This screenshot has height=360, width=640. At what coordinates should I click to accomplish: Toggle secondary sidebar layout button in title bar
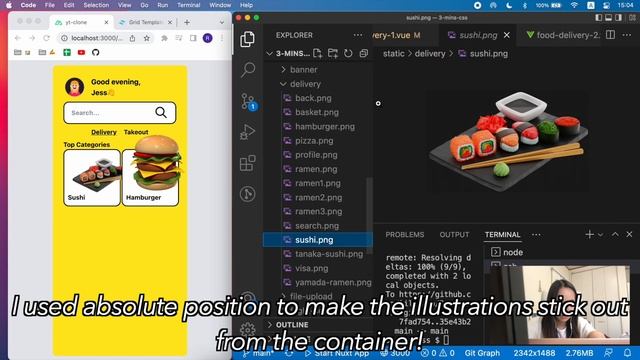[619, 18]
